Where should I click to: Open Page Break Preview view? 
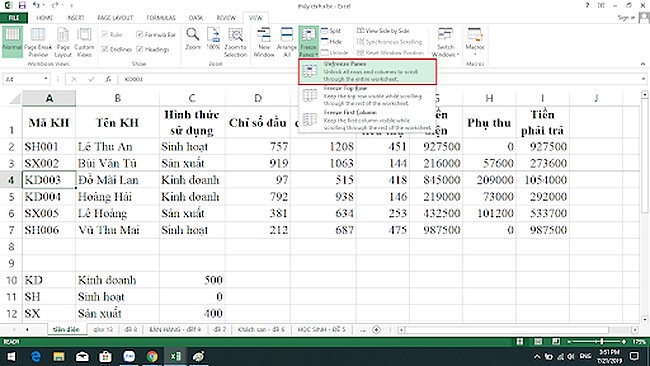[x=38, y=42]
